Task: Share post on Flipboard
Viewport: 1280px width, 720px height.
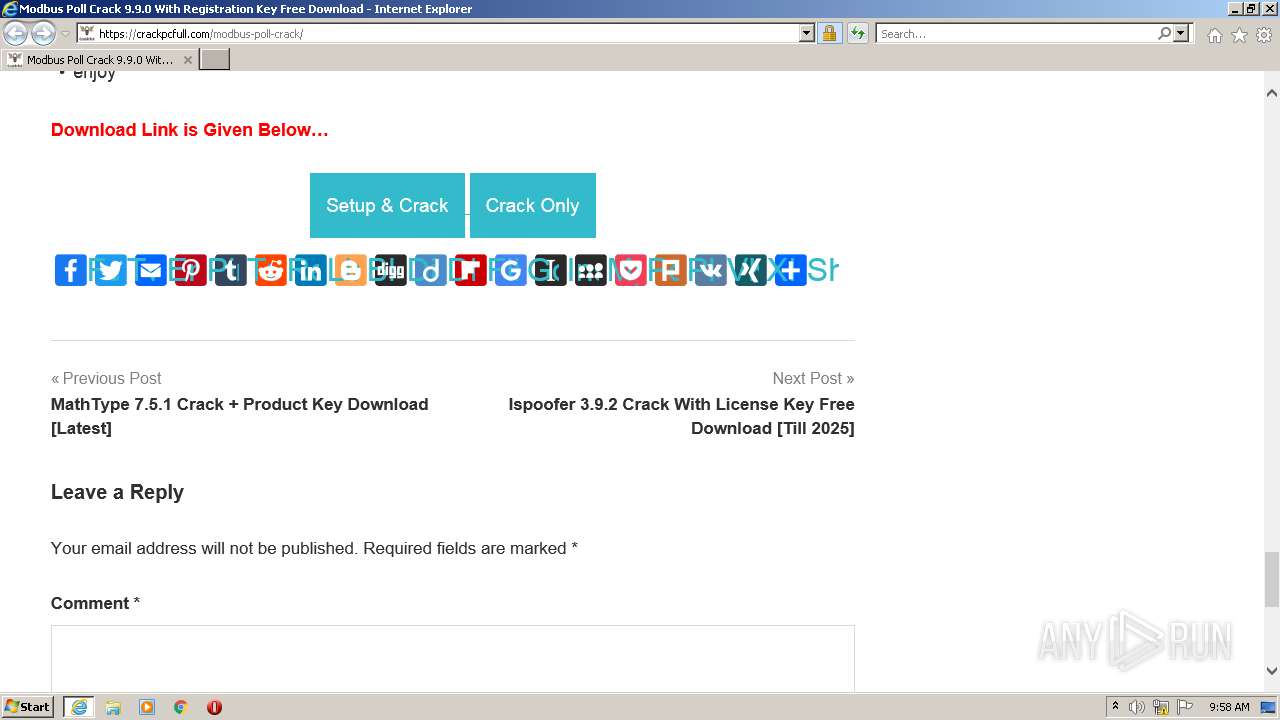Action: (471, 270)
